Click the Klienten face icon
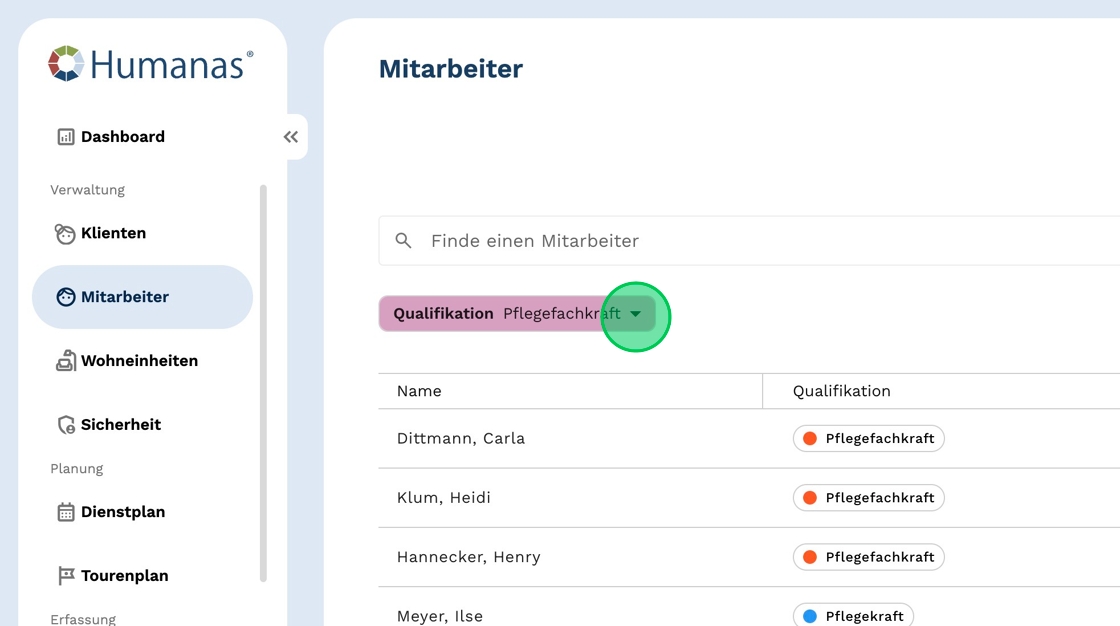1120x626 pixels. click(65, 234)
